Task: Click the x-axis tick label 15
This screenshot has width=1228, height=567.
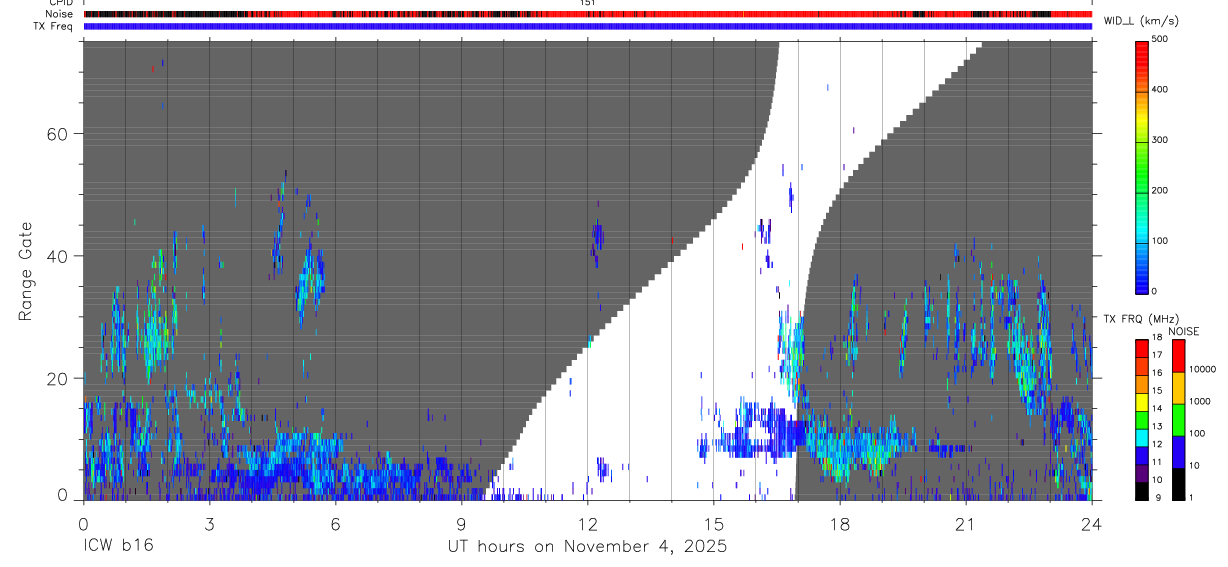Action: [x=713, y=523]
